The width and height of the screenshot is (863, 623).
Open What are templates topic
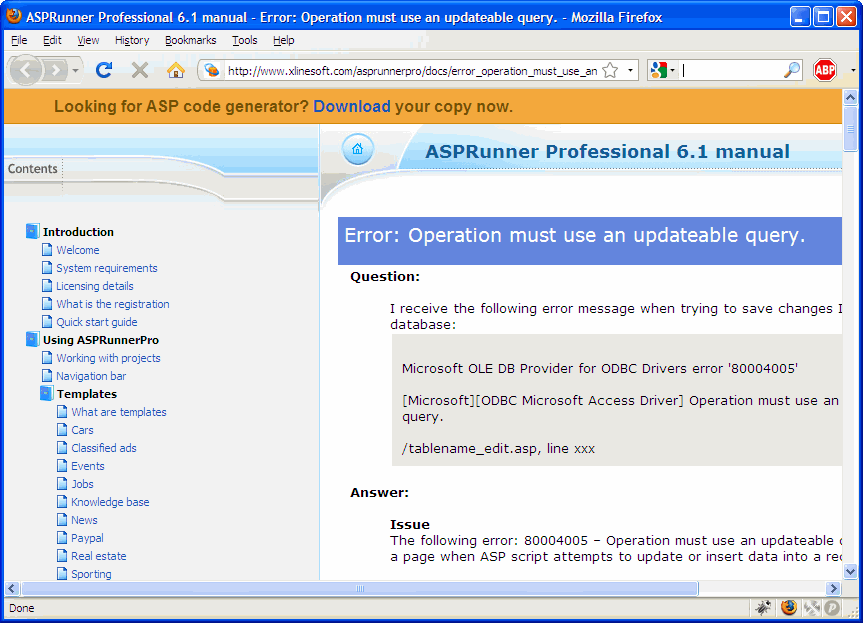(119, 412)
